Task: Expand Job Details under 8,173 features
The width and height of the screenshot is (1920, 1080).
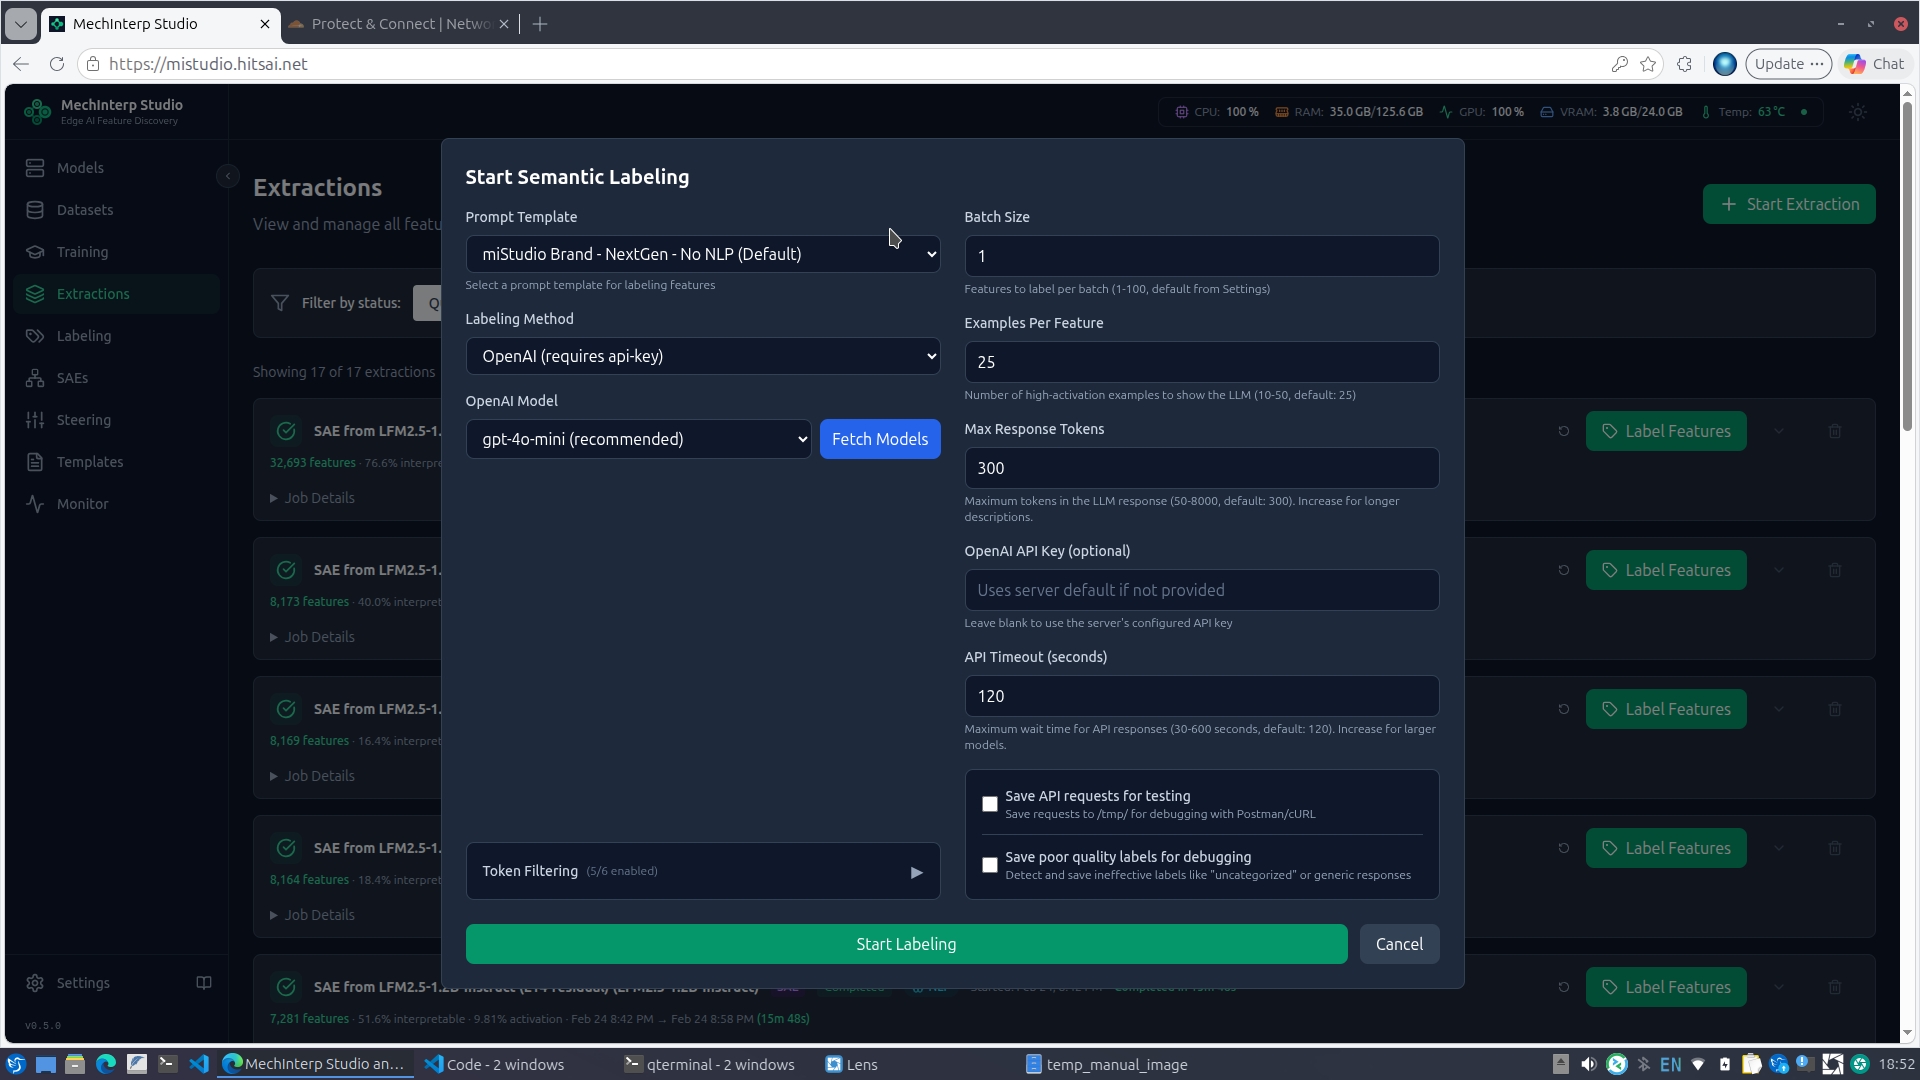Action: click(x=312, y=637)
